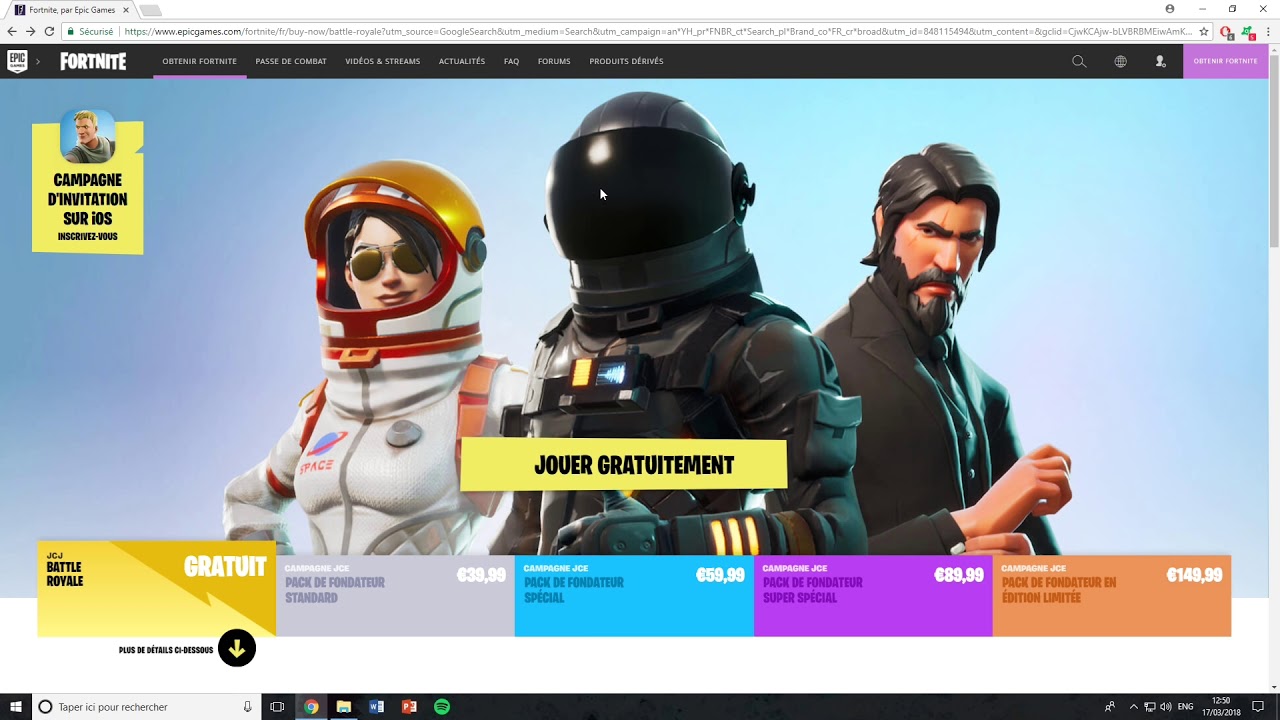Open the FAQ menu item
The height and width of the screenshot is (720, 1280).
[x=511, y=61]
